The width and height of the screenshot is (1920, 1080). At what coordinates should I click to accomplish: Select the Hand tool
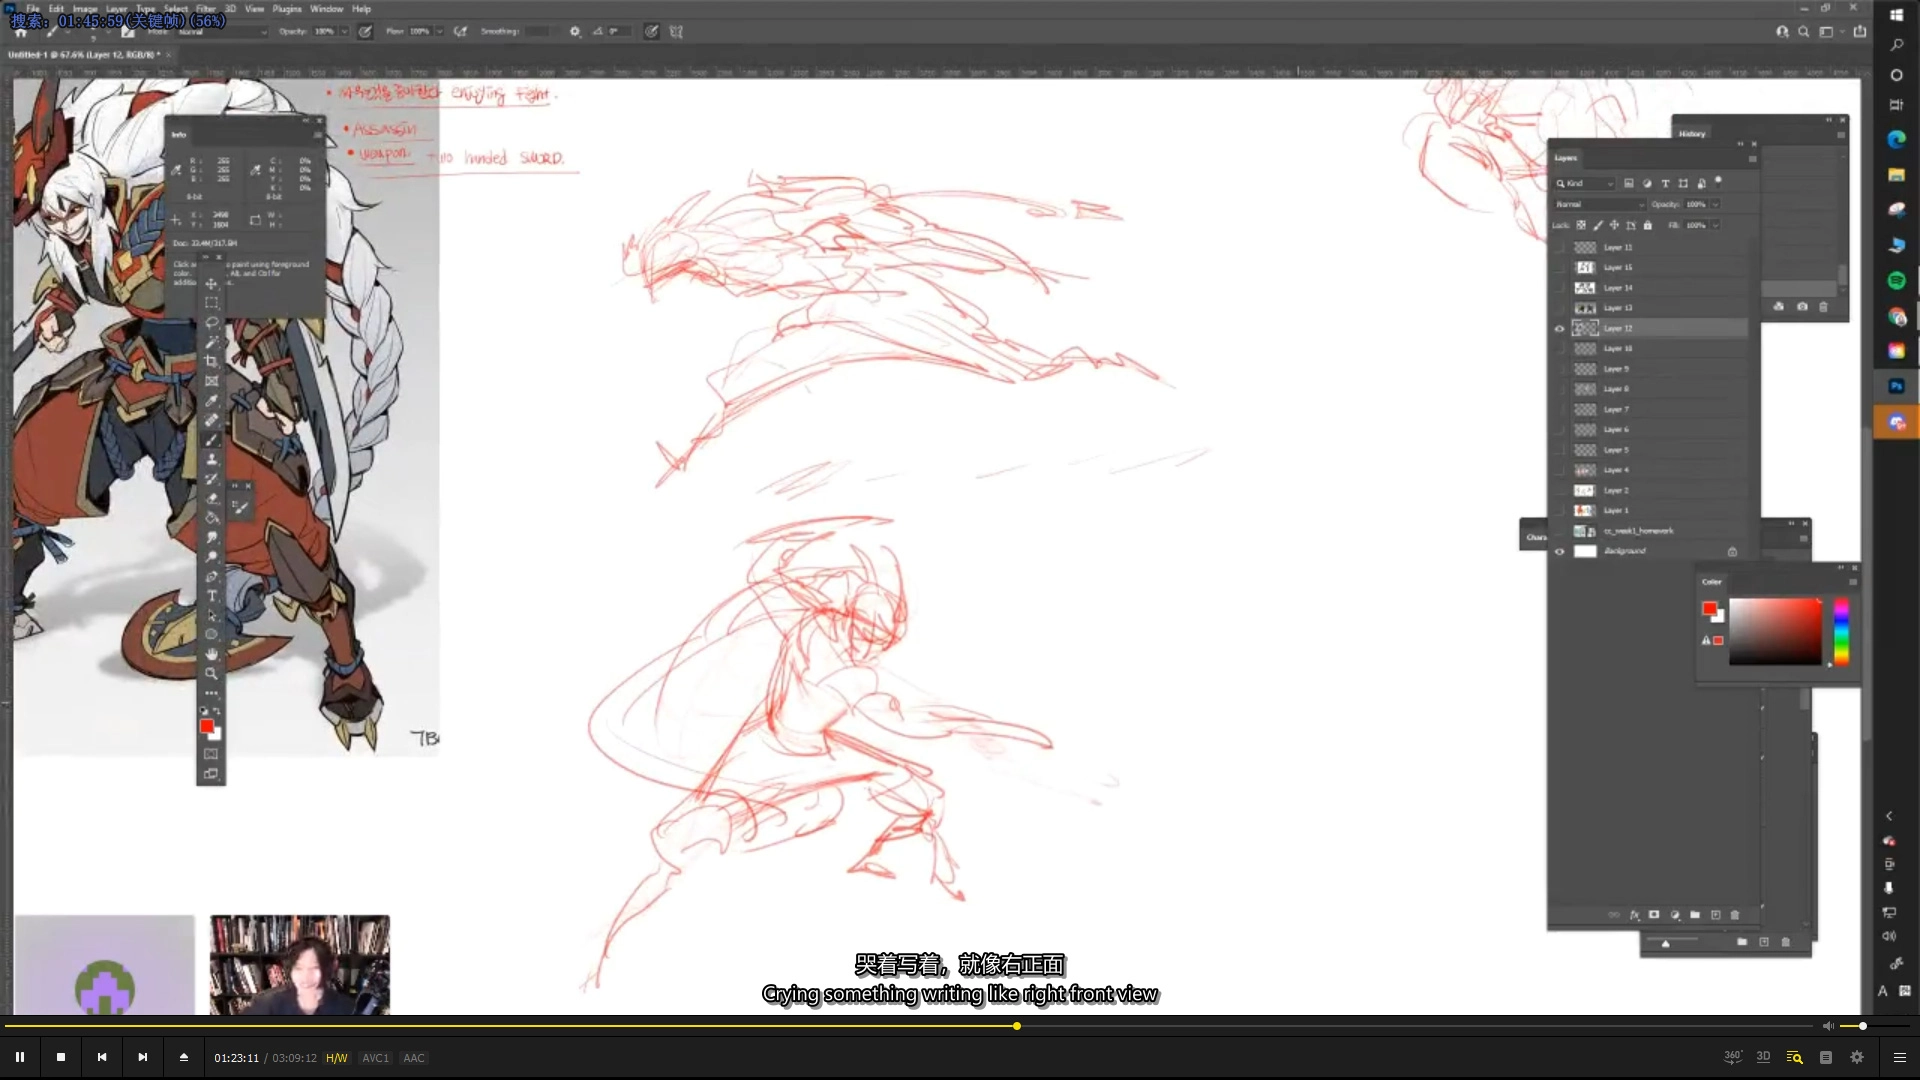pos(211,654)
